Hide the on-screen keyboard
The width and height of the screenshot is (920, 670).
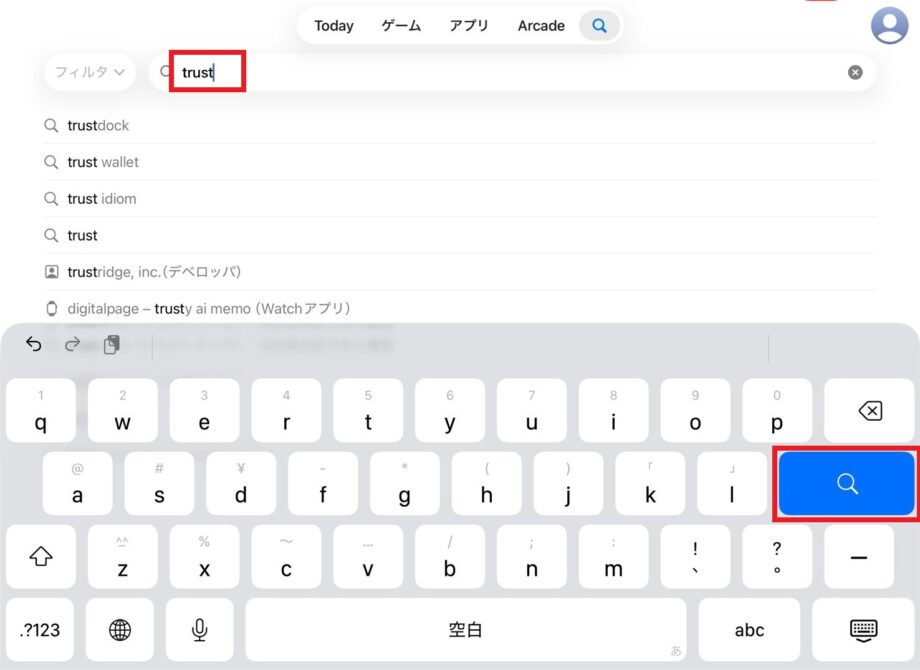click(x=862, y=629)
